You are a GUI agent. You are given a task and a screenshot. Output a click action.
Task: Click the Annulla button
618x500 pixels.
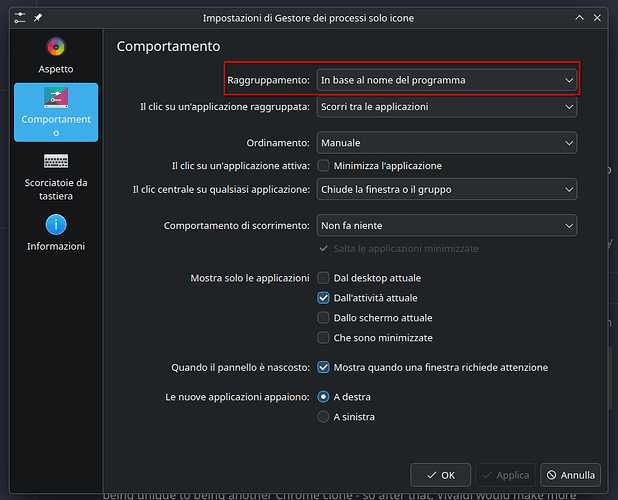(570, 475)
